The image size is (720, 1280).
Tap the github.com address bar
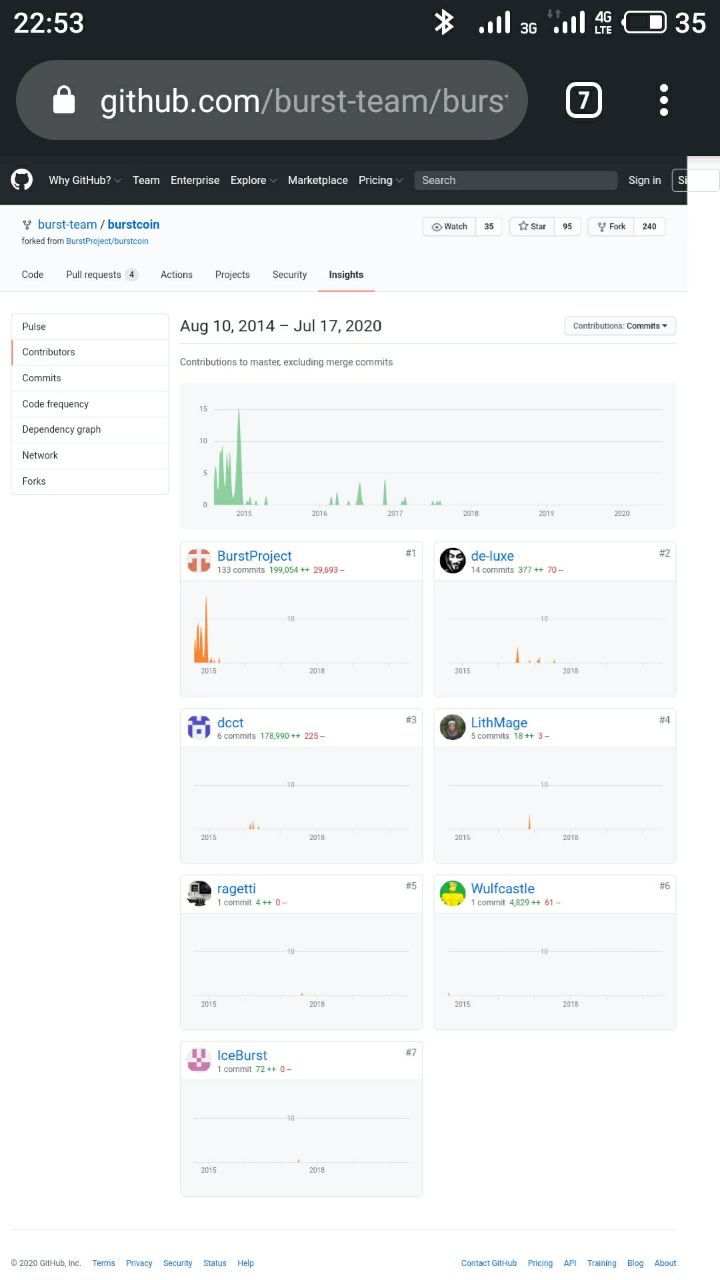(271, 100)
